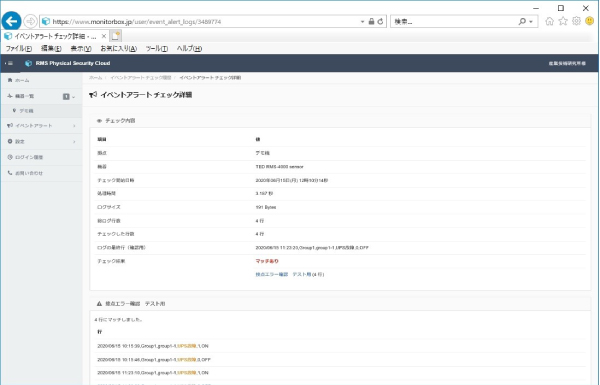Image resolution: width=600 pixels, height=385 pixels.
Task: Open the 表示(V) menu
Action: point(81,49)
